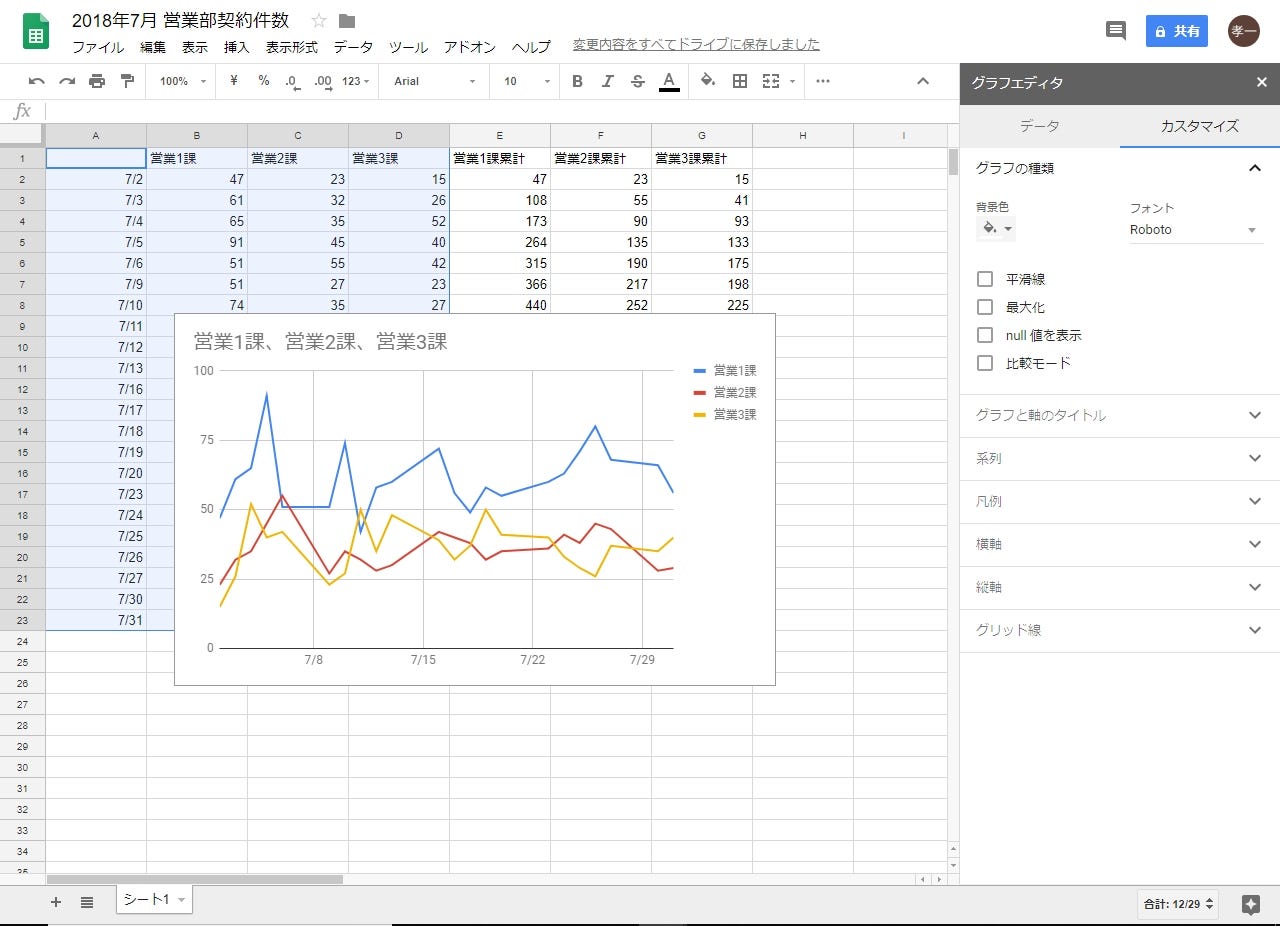
Task: Click the redo arrow icon
Action: click(67, 81)
